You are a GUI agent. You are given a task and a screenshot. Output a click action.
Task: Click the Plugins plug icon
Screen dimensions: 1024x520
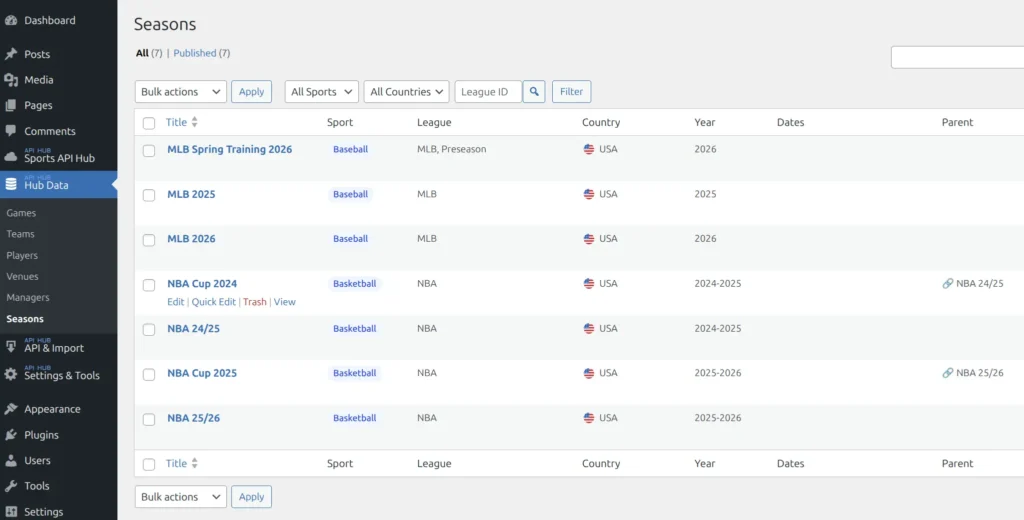(x=10, y=434)
